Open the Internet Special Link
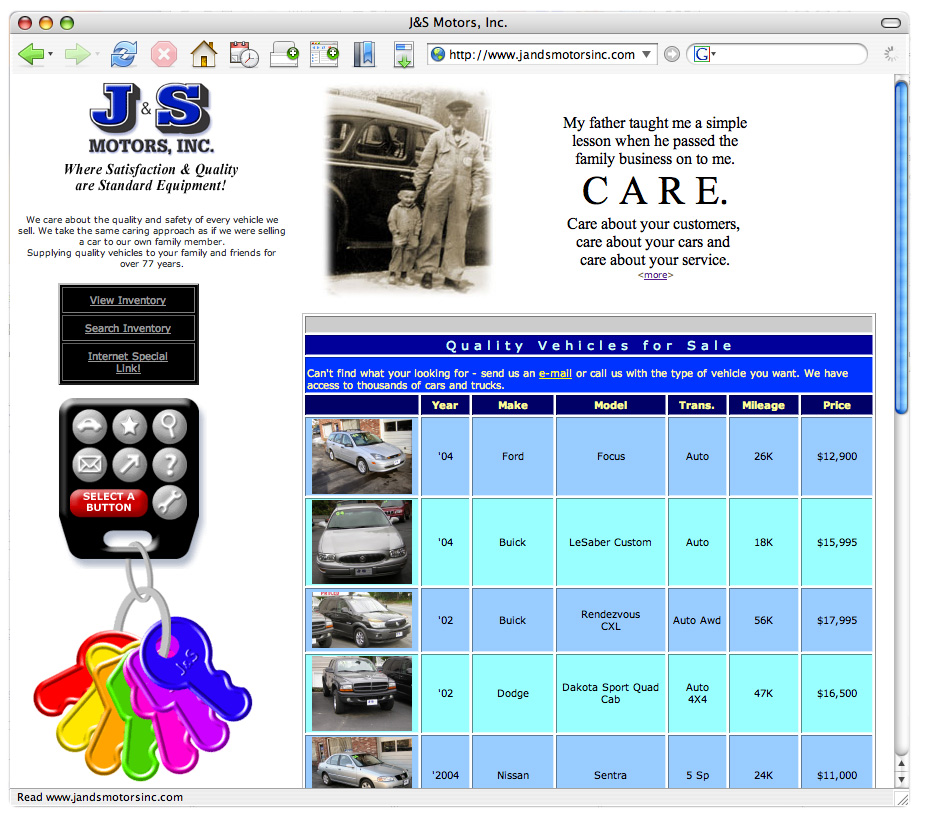925x824 pixels. 128,362
